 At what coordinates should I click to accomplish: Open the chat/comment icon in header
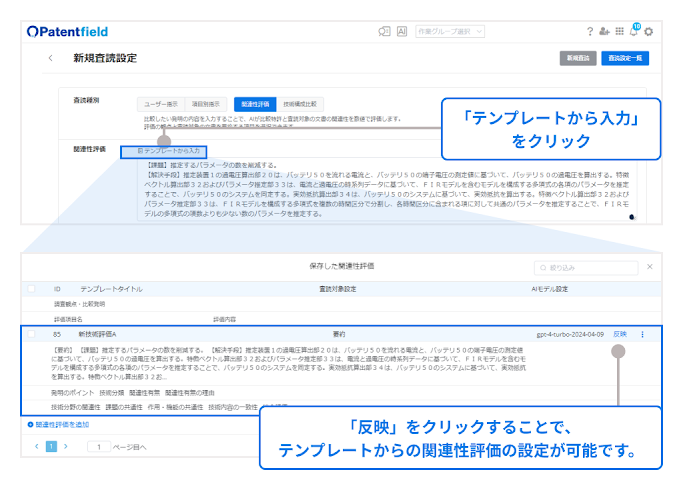coord(384,32)
